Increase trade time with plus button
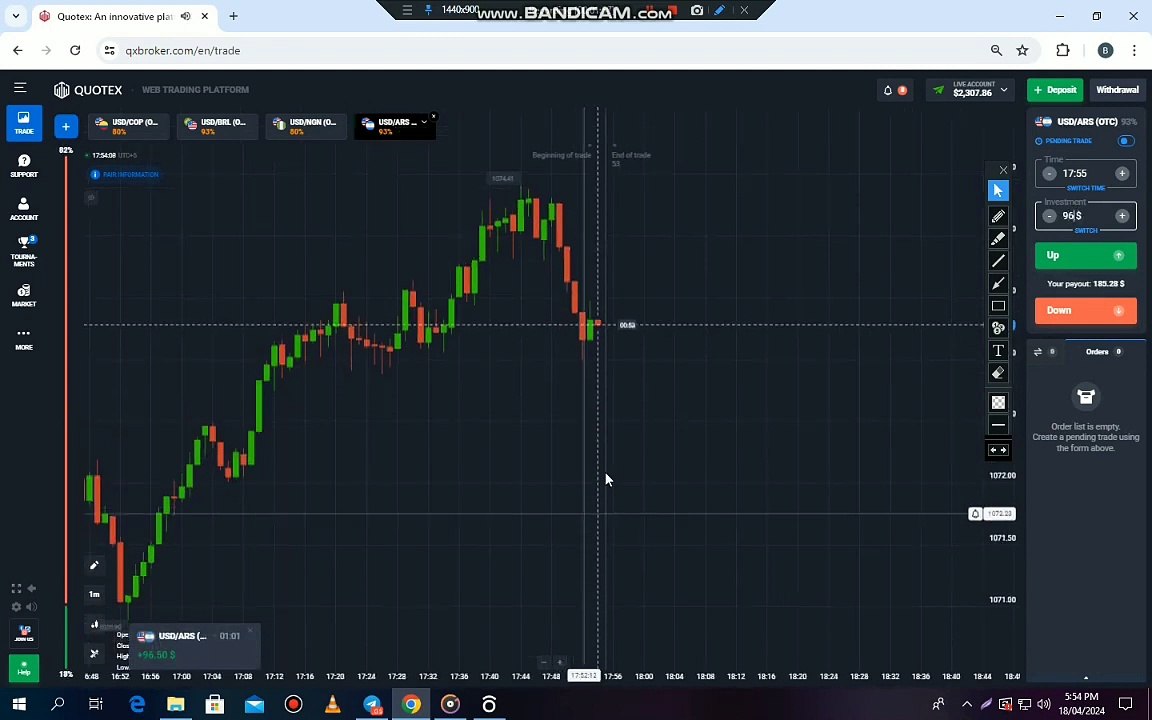 (x=1122, y=173)
